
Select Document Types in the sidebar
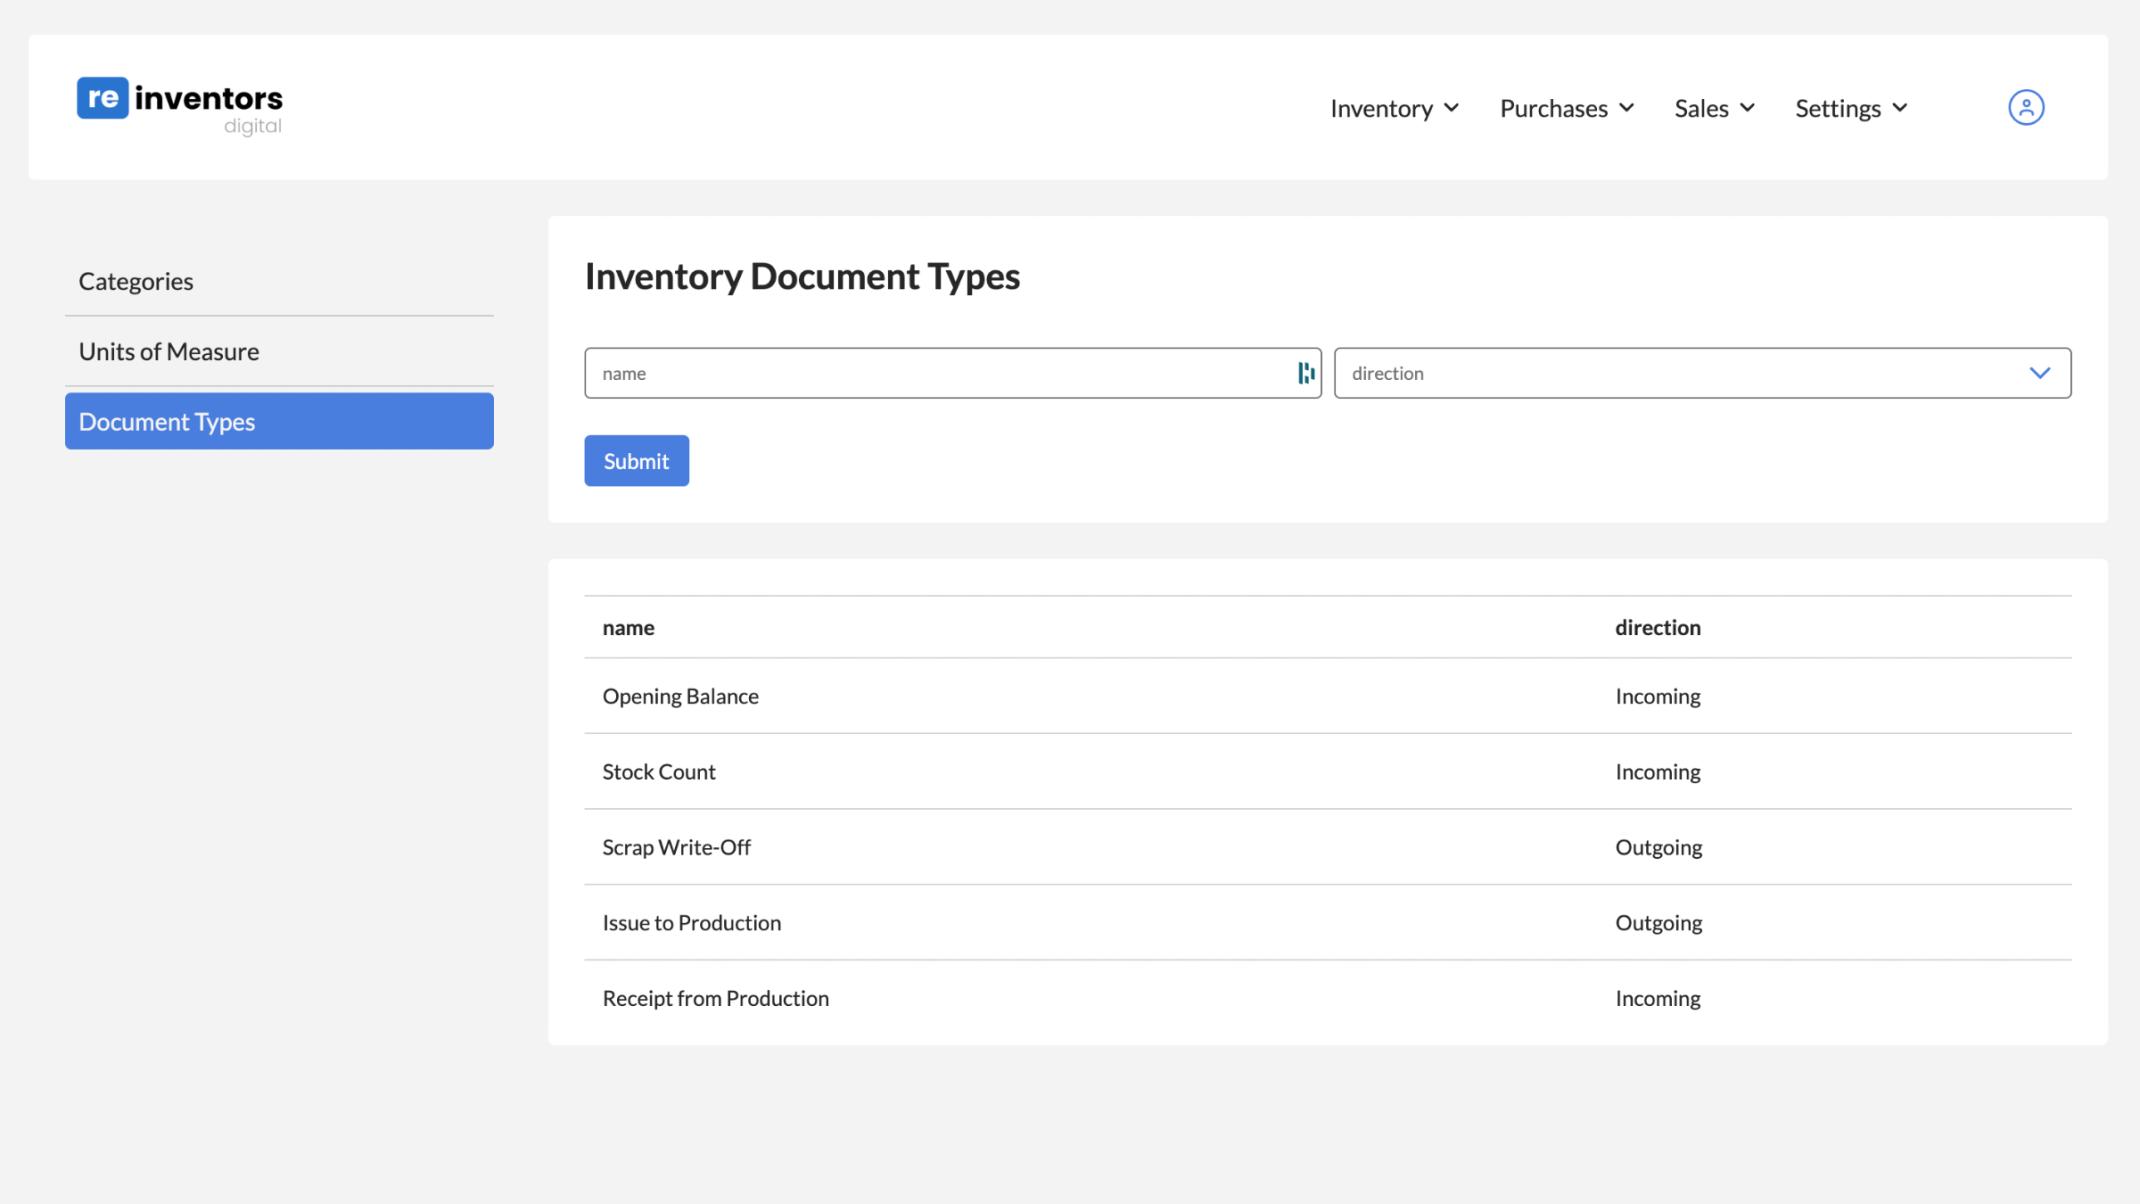coord(279,421)
